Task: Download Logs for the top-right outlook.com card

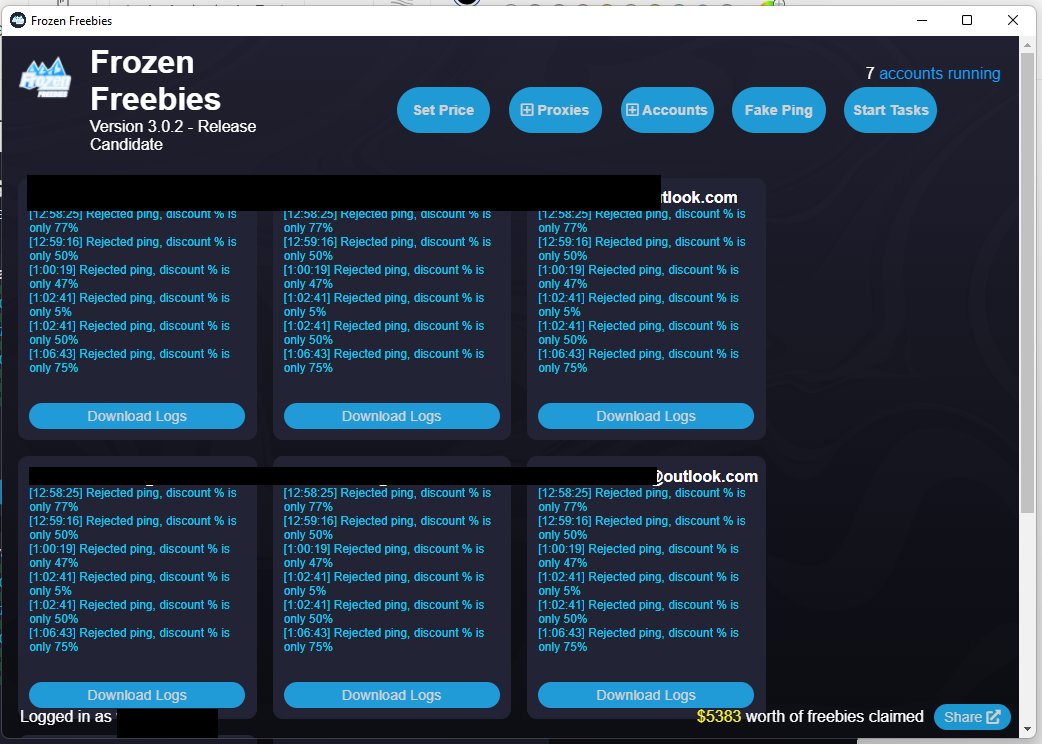Action: [x=646, y=416]
